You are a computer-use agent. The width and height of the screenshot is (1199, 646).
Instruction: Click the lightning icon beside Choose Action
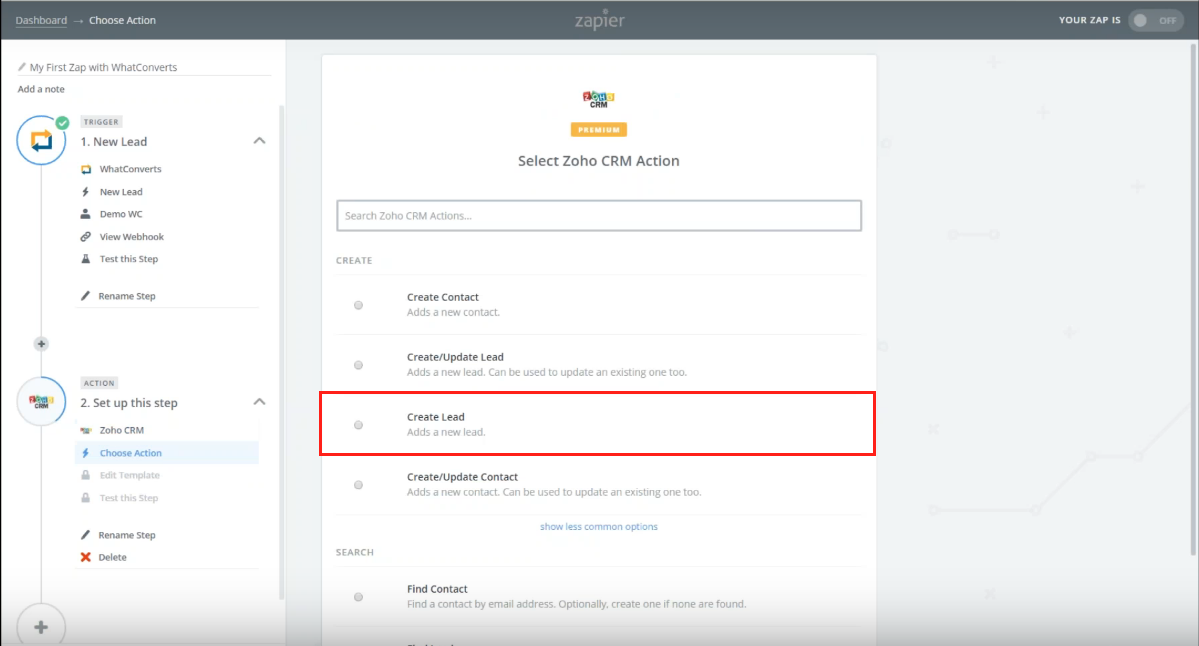click(86, 453)
